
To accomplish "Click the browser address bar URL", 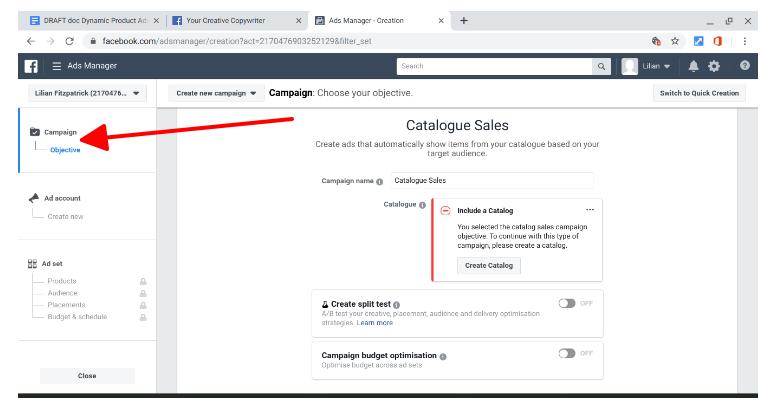I will pyautogui.click(x=237, y=41).
